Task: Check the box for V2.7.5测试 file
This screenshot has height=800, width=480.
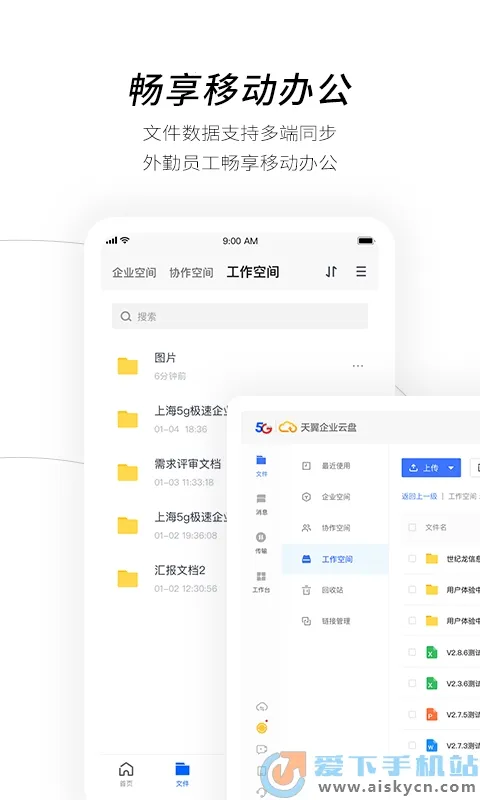Action: coord(412,714)
